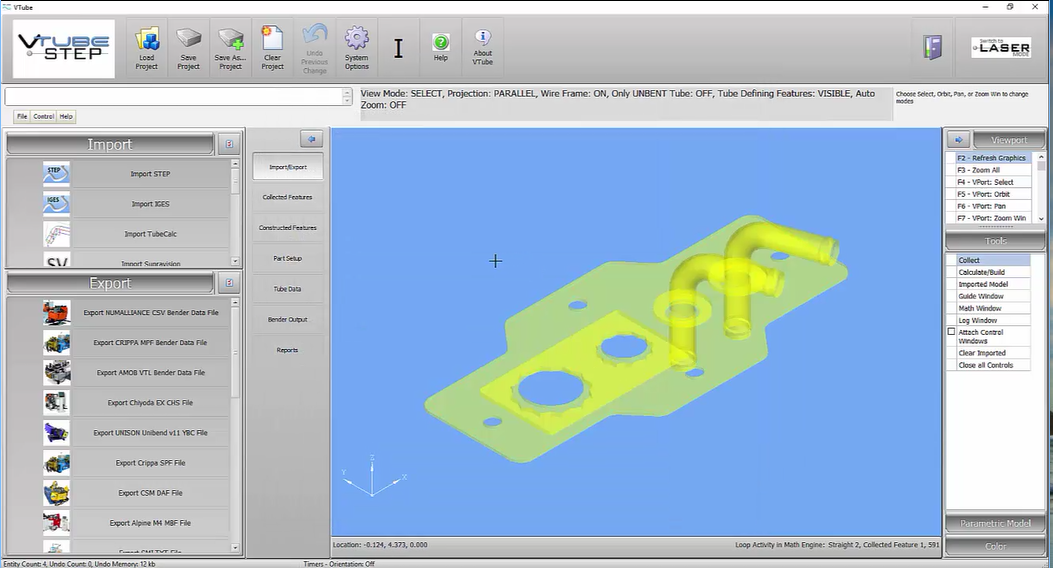
Task: Click the command input field above the File menu
Action: 173,97
